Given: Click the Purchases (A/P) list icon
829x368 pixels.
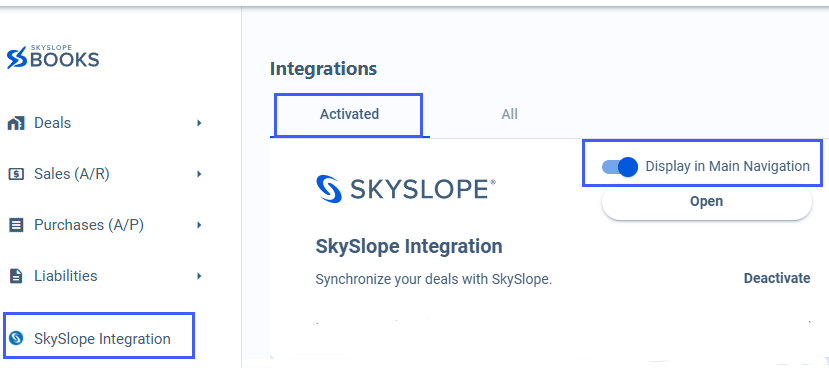Looking at the screenshot, I should [16, 225].
